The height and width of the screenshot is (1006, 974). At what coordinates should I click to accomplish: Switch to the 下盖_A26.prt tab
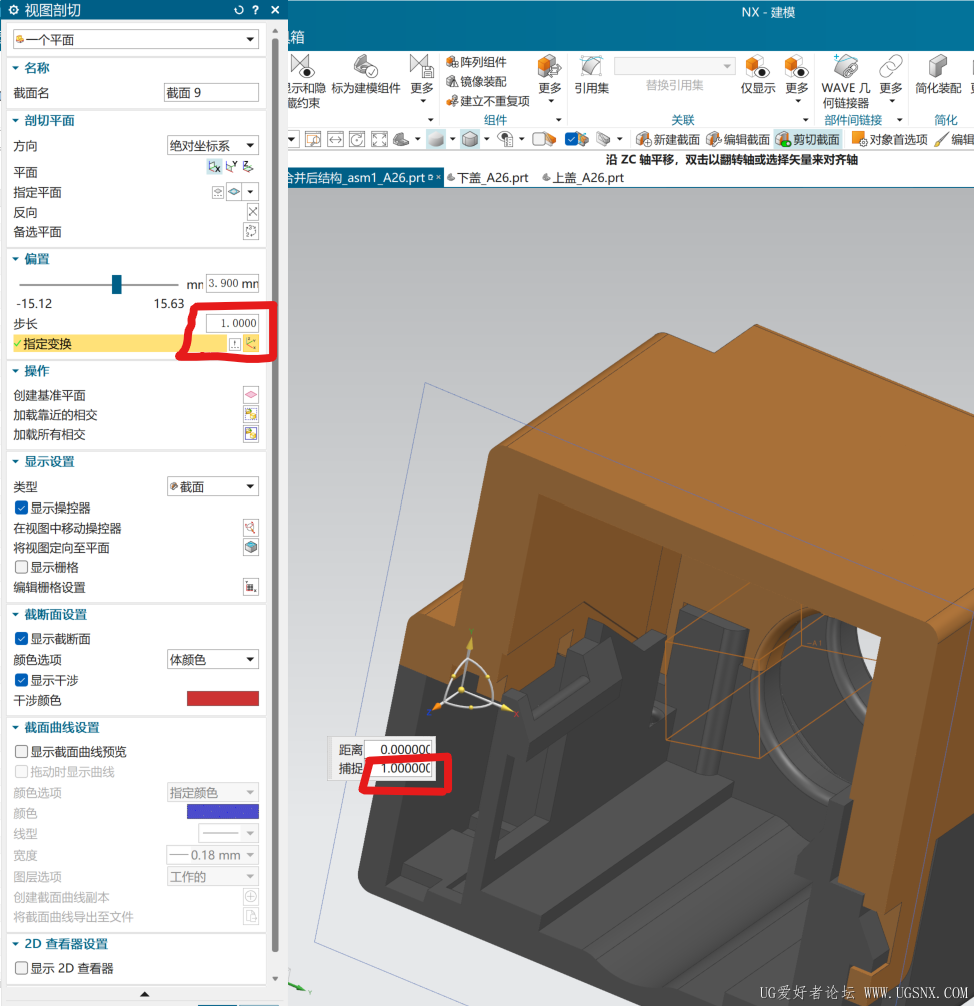click(488, 178)
